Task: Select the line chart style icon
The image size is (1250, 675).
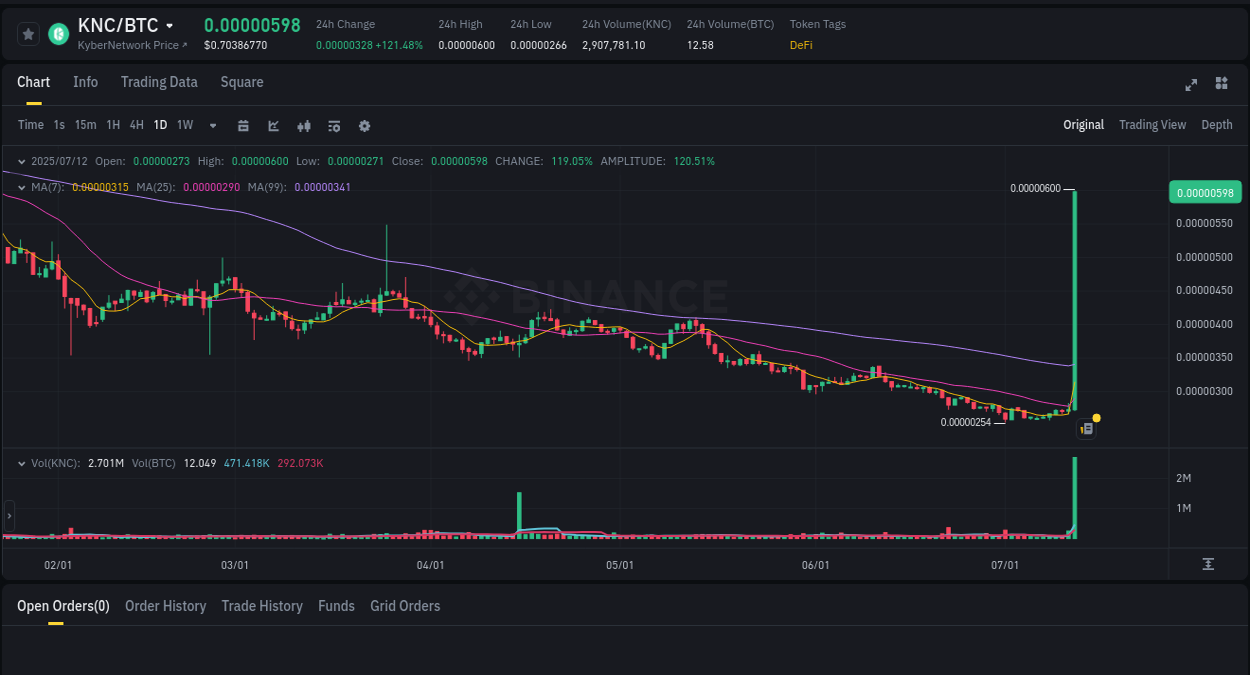Action: coord(273,125)
